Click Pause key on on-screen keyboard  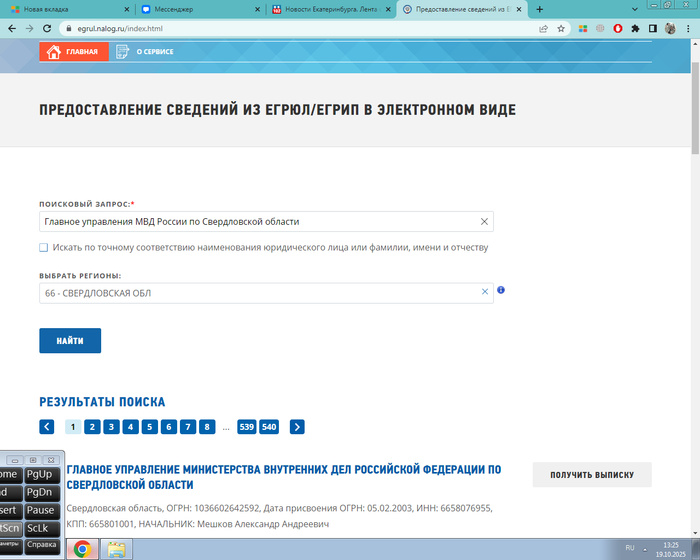tap(42, 510)
